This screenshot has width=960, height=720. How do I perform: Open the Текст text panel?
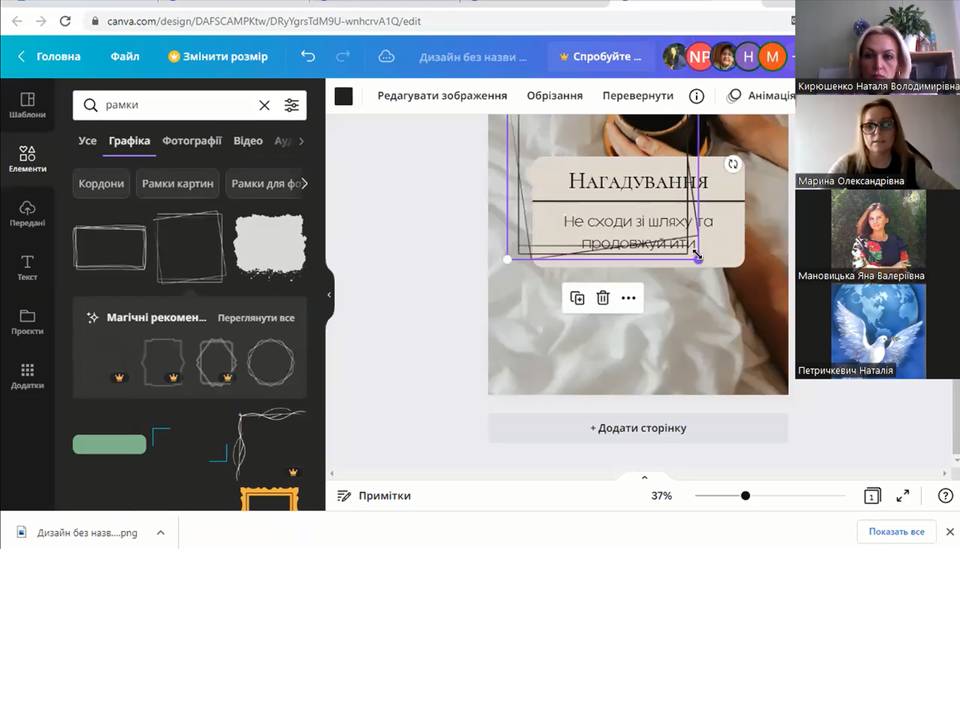point(27,267)
